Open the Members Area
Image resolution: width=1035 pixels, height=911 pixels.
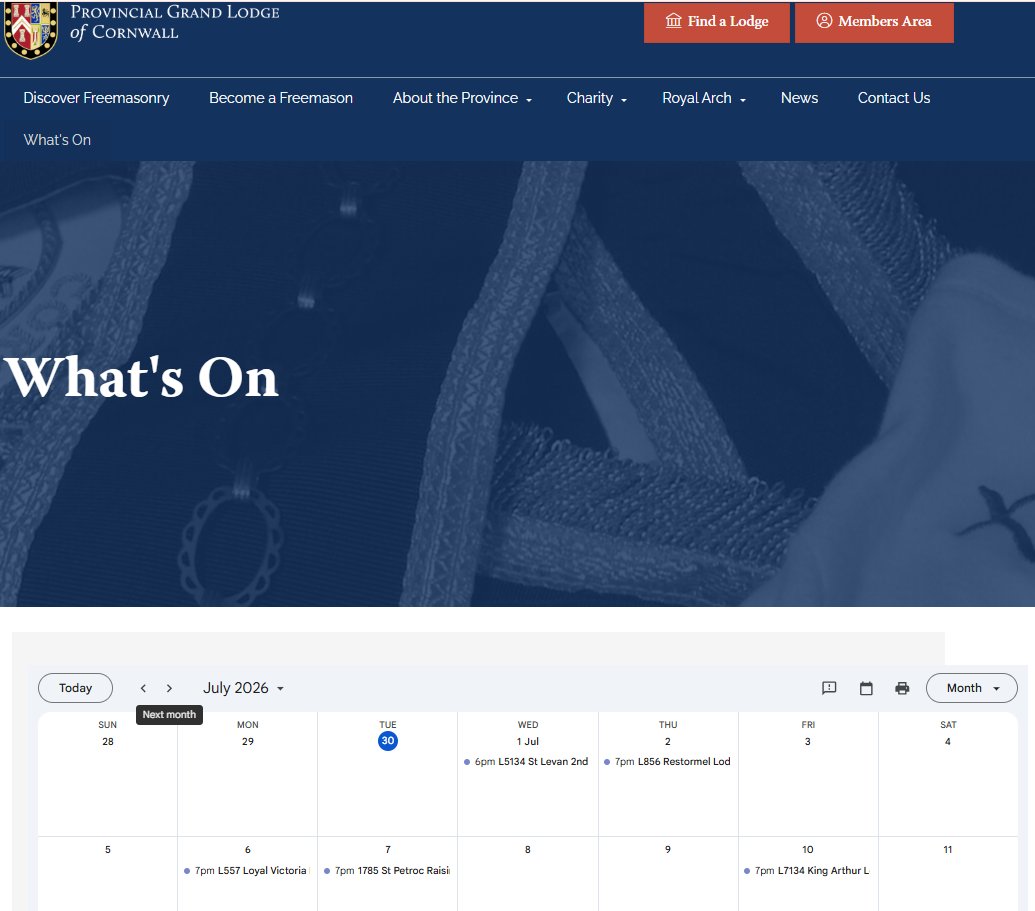(x=874, y=22)
